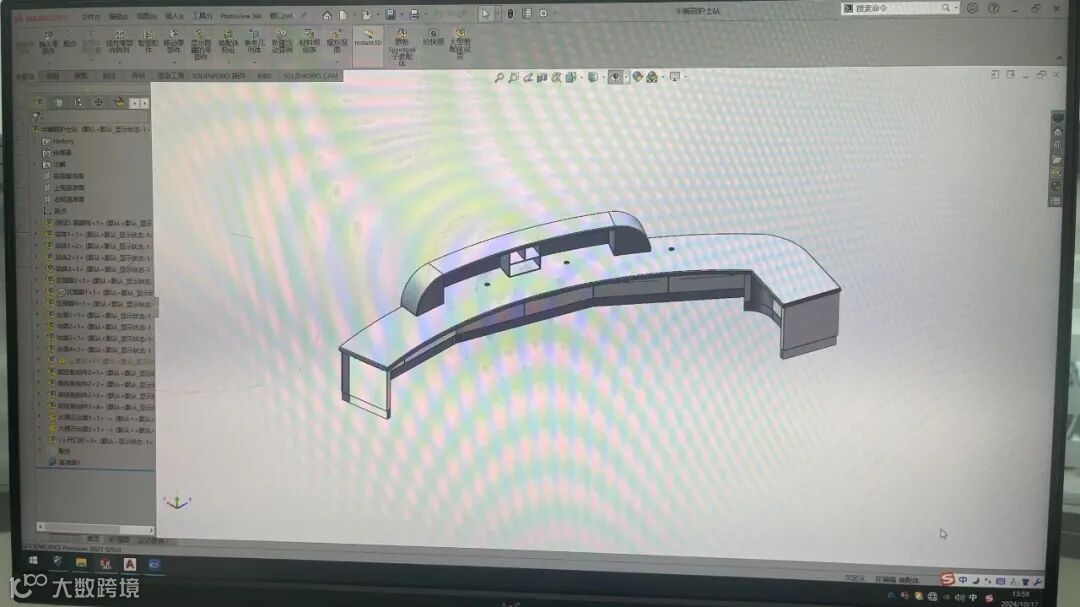The height and width of the screenshot is (607, 1080).
Task: Open Windows Start button
Action: point(32,562)
